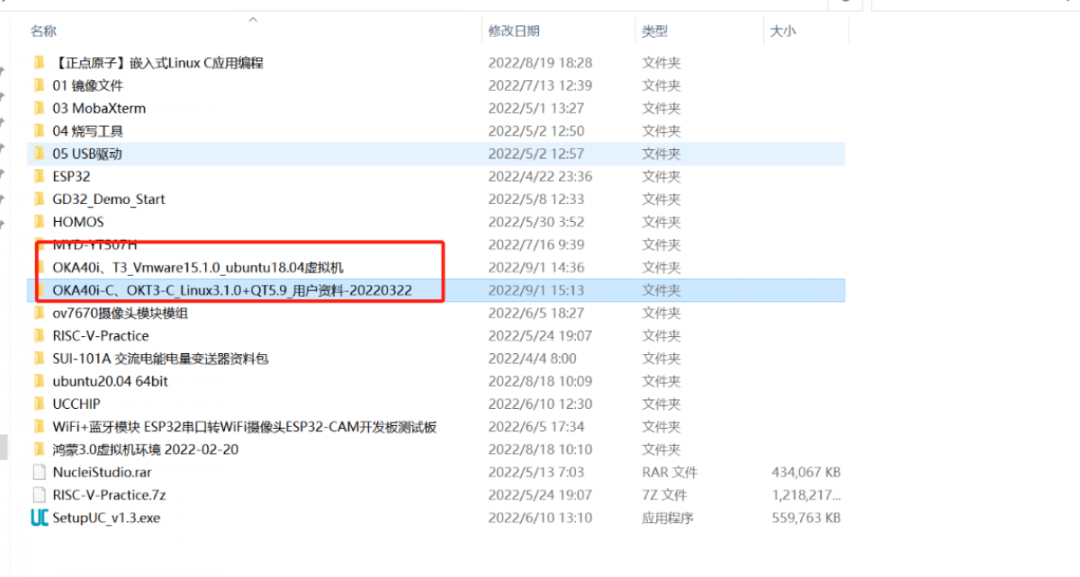This screenshot has width=1080, height=577.
Task: Click 7Z 文件 type cell
Action: 664,495
